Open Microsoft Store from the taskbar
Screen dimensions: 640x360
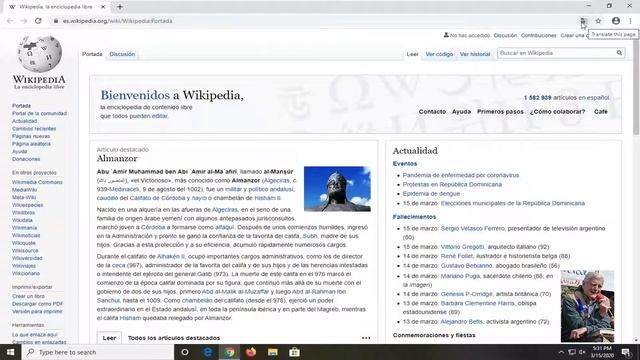(x=294, y=352)
